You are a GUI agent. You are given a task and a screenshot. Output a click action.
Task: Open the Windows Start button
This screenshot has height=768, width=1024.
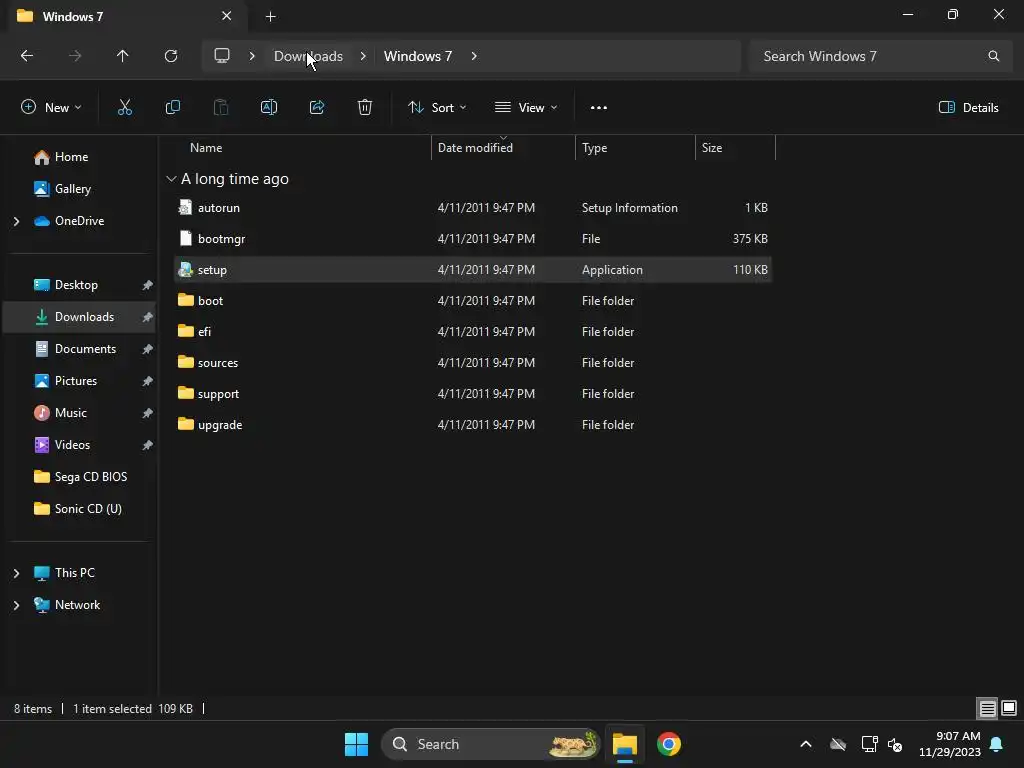357,744
